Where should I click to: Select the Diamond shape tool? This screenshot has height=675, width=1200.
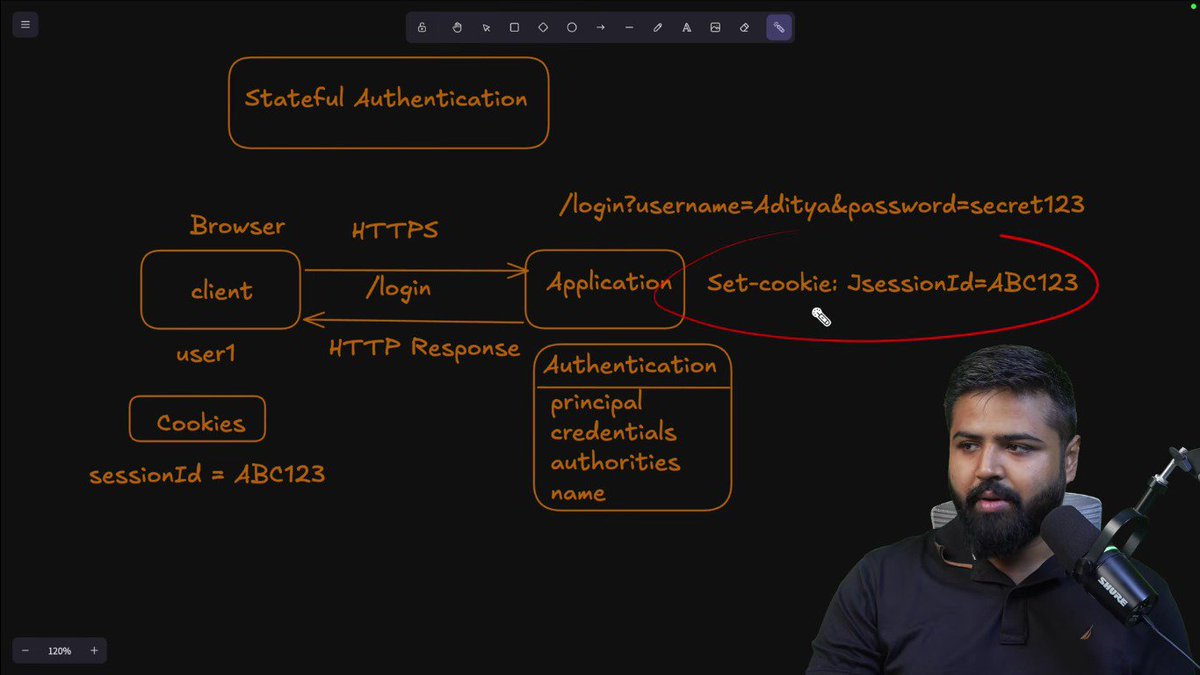tap(543, 27)
